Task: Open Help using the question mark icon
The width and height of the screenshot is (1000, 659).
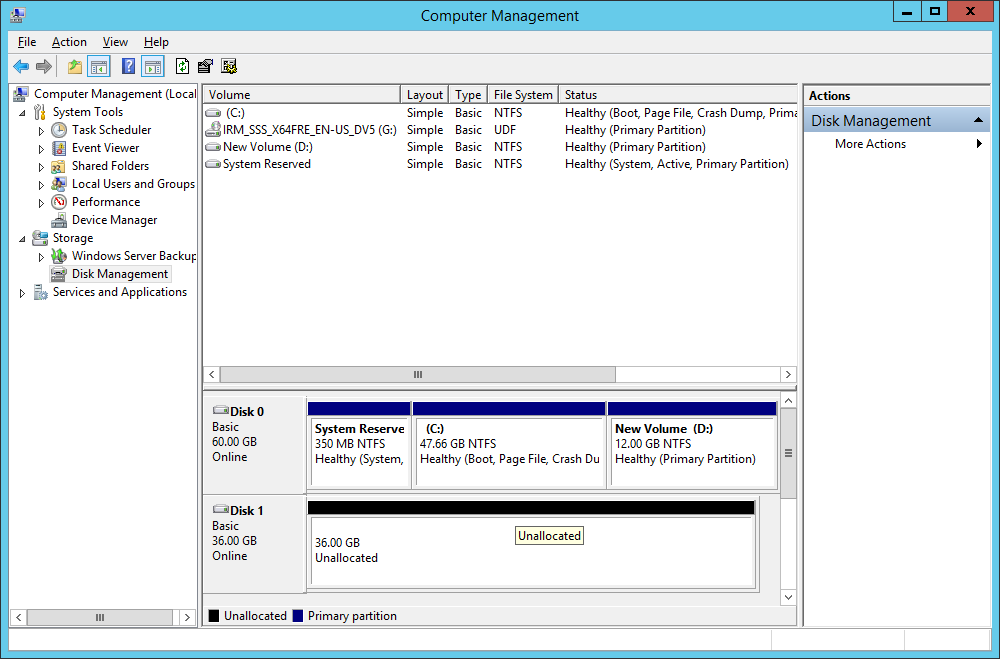Action: coord(128,67)
